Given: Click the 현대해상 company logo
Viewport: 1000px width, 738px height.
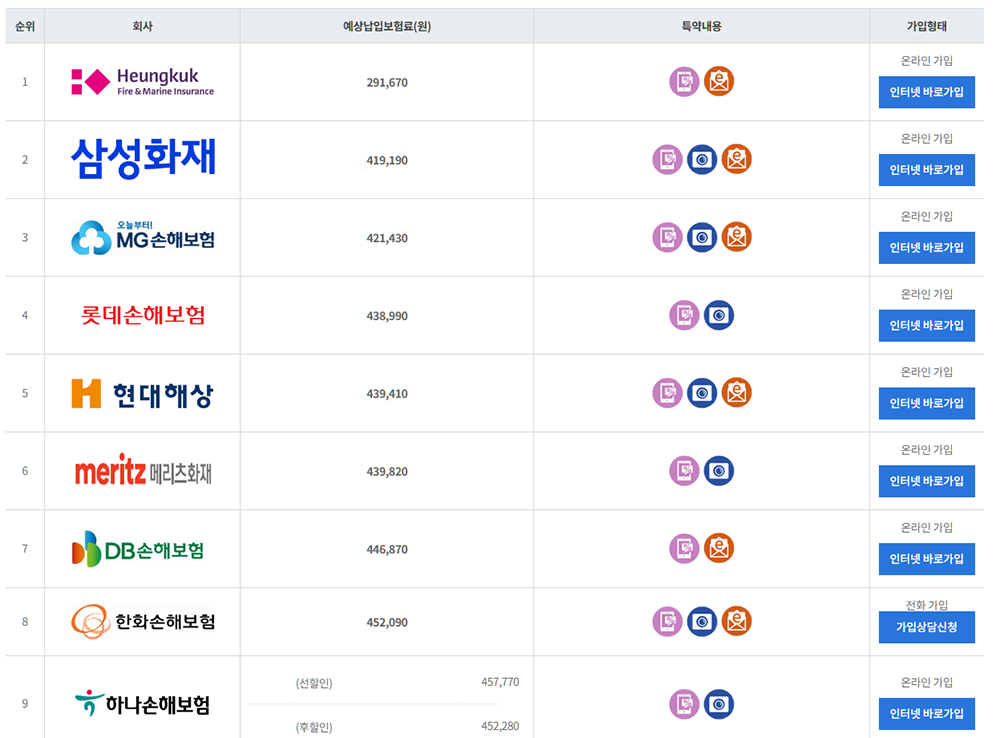Looking at the screenshot, I should click(143, 392).
